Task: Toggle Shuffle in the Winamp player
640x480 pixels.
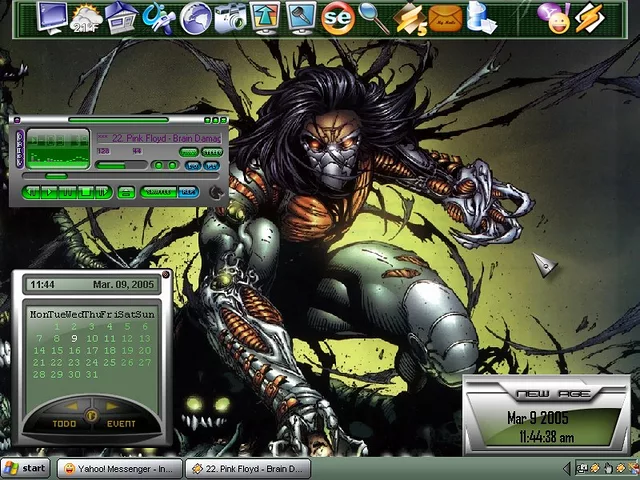Action: (158, 192)
